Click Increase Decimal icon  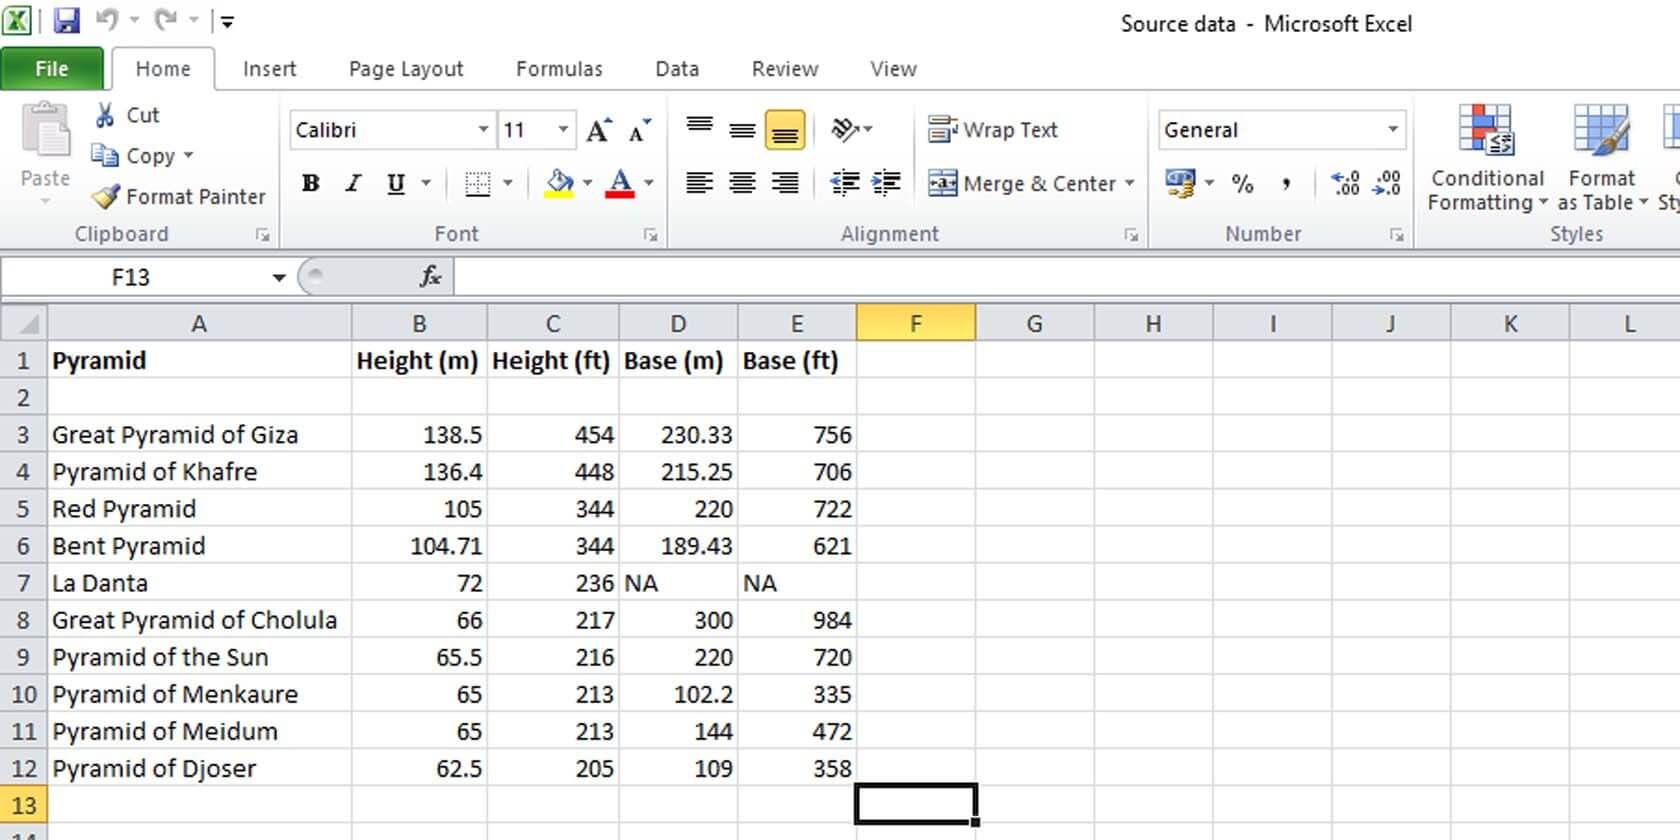[1345, 183]
